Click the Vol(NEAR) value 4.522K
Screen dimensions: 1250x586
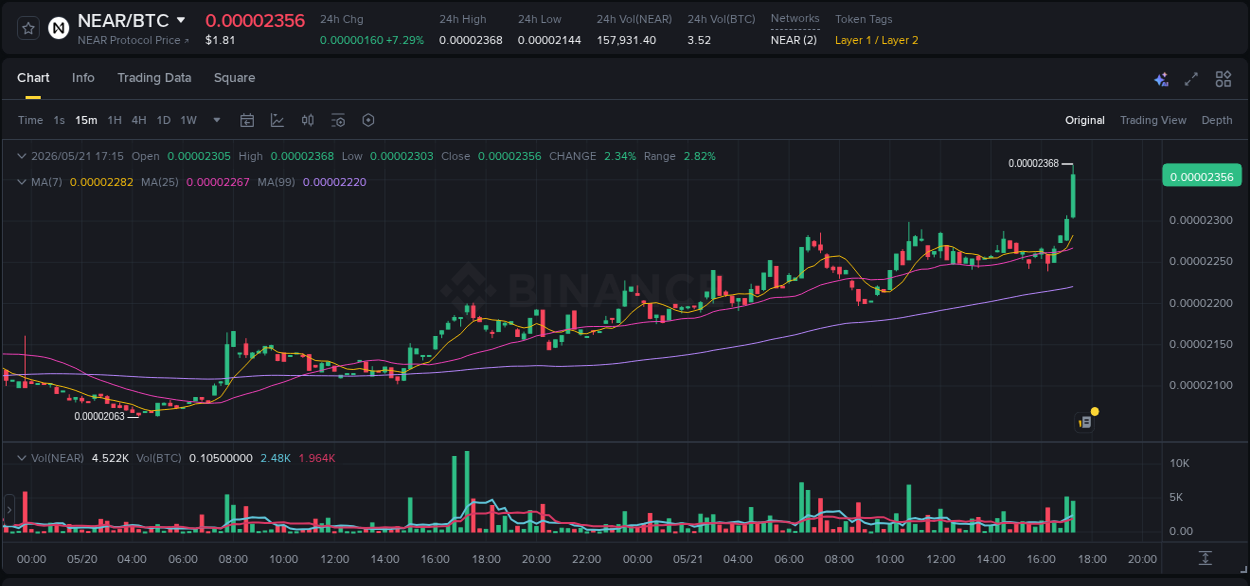click(x=110, y=458)
